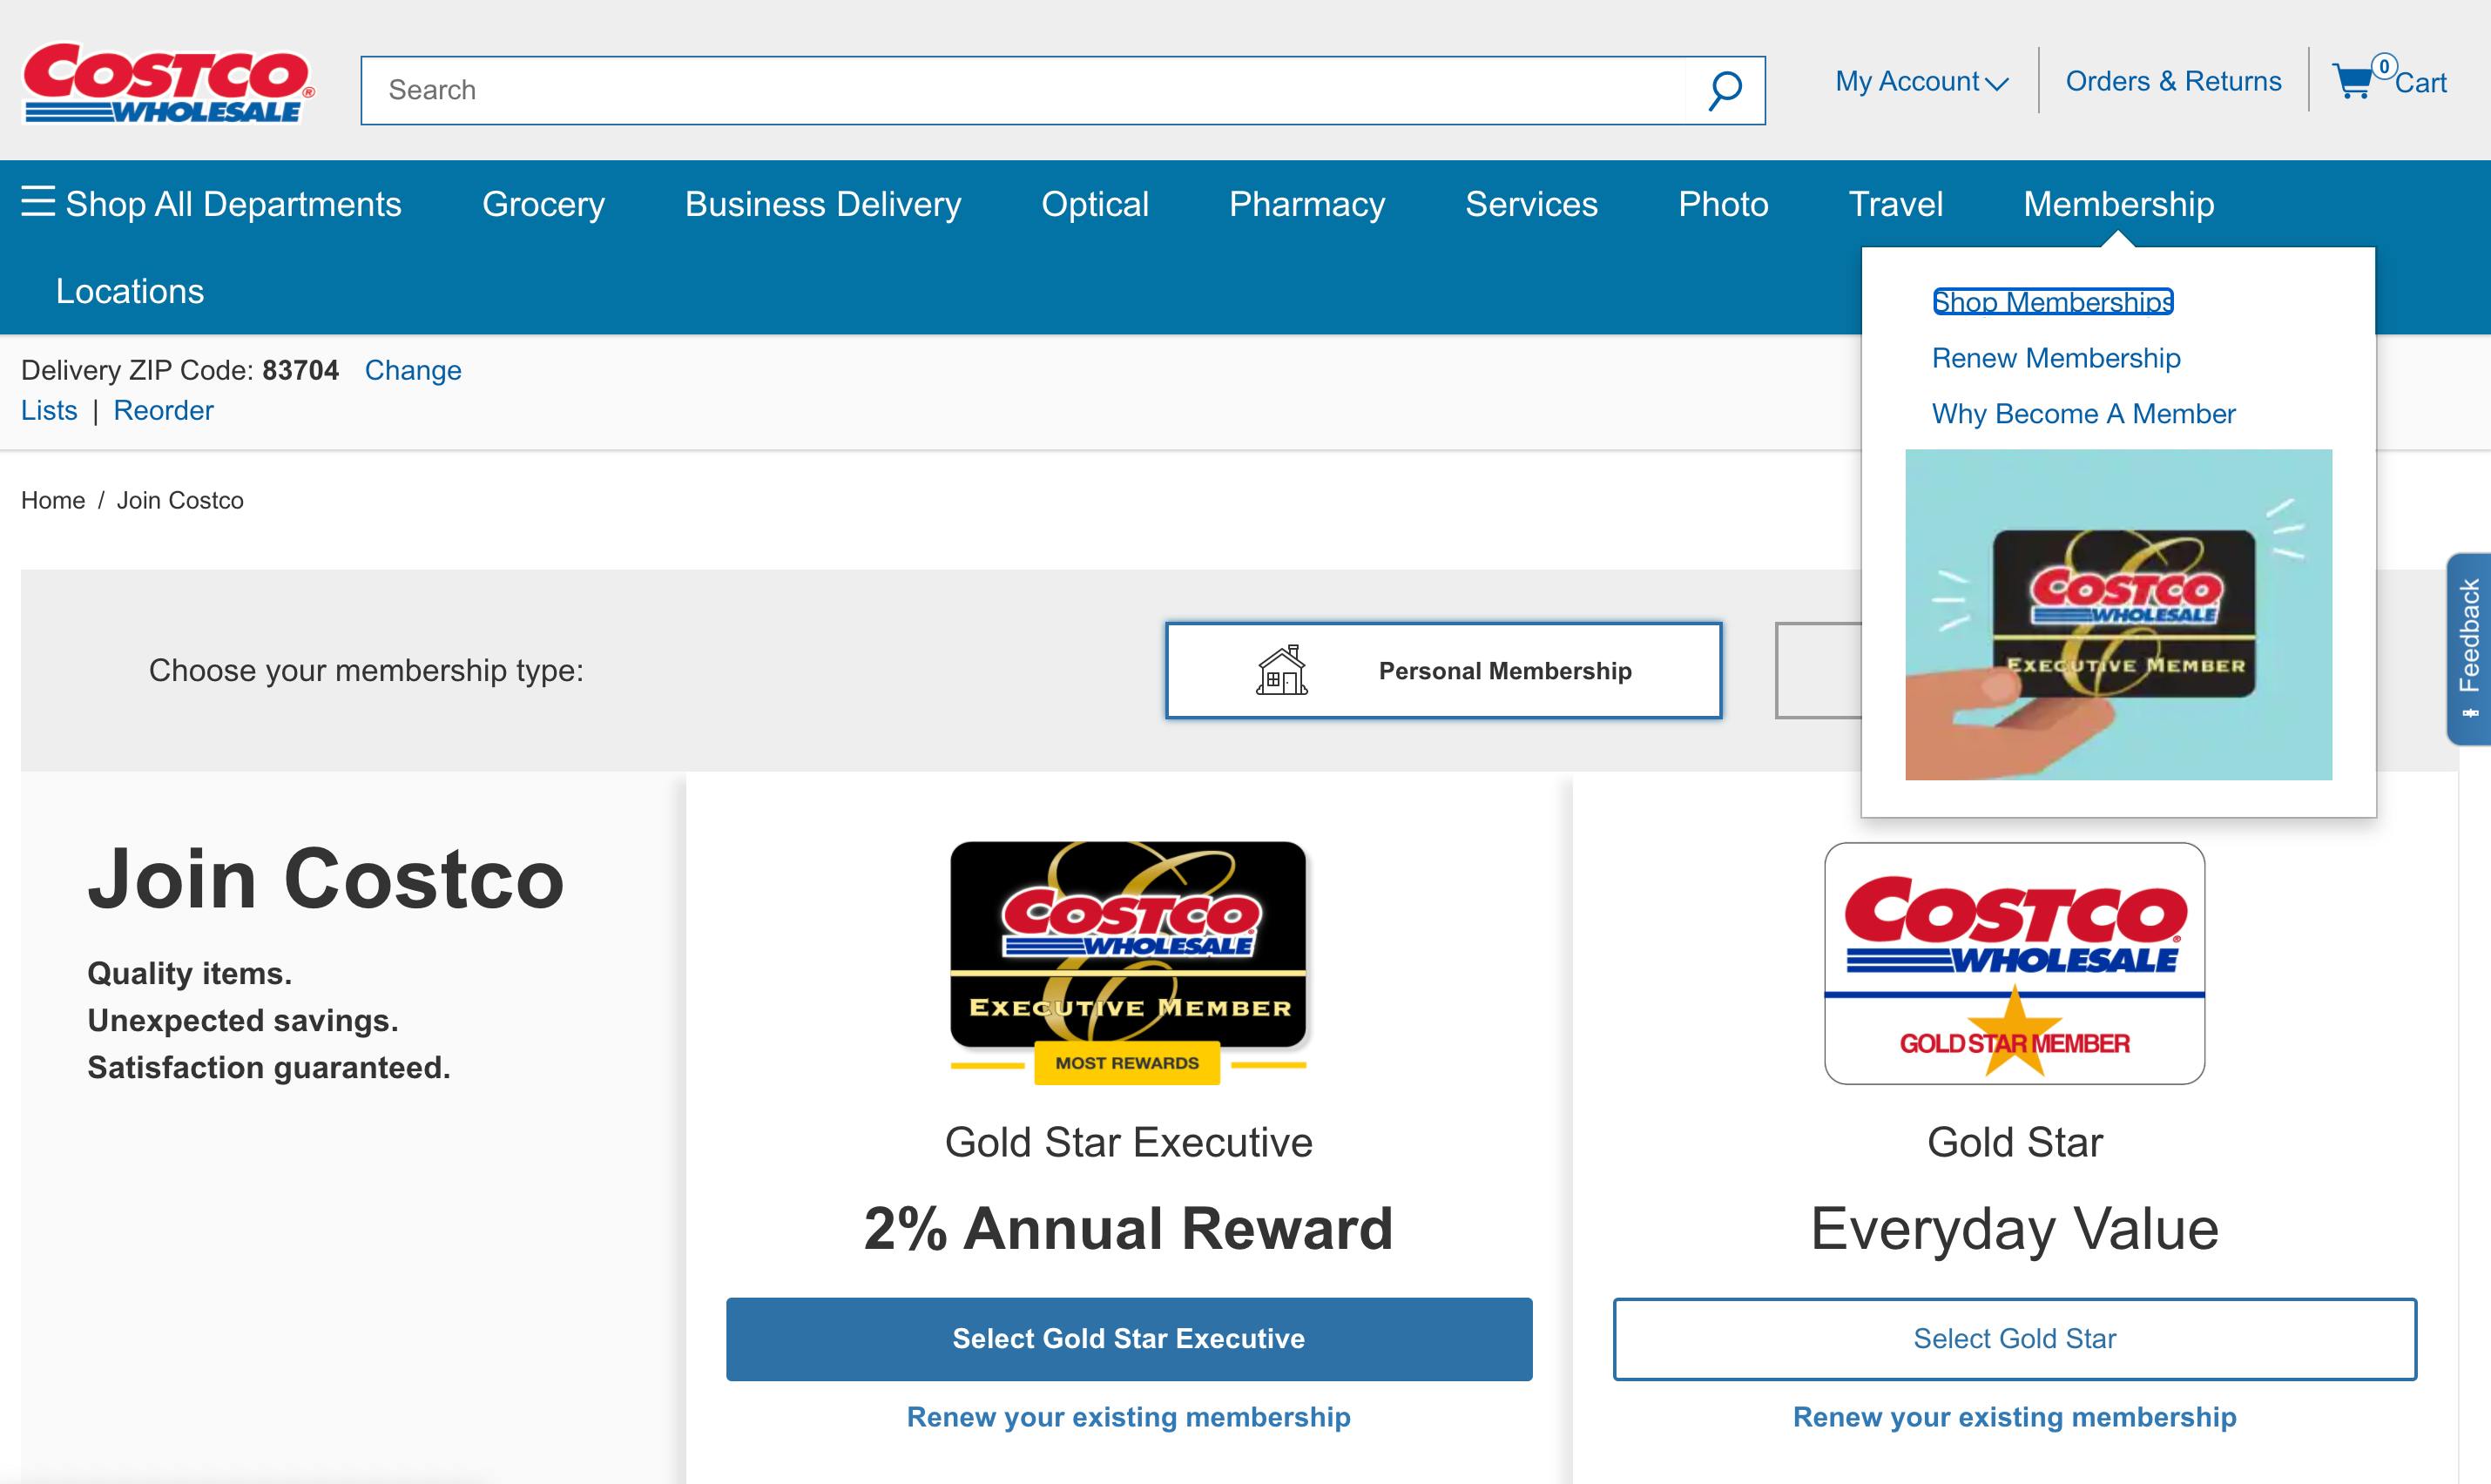Click Why Become A Member link
The image size is (2491, 1484).
[x=2087, y=412]
